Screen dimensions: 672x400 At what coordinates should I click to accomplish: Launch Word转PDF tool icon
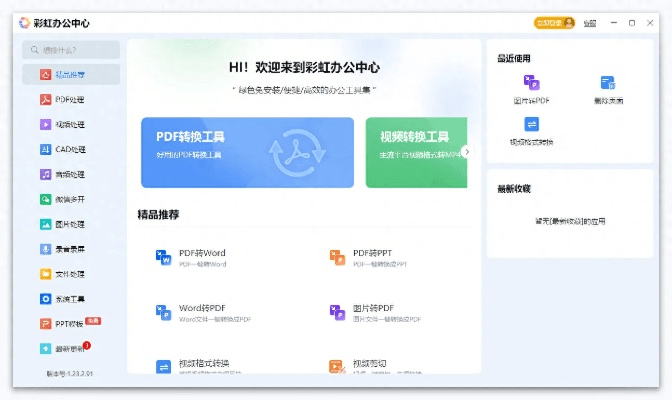163,313
